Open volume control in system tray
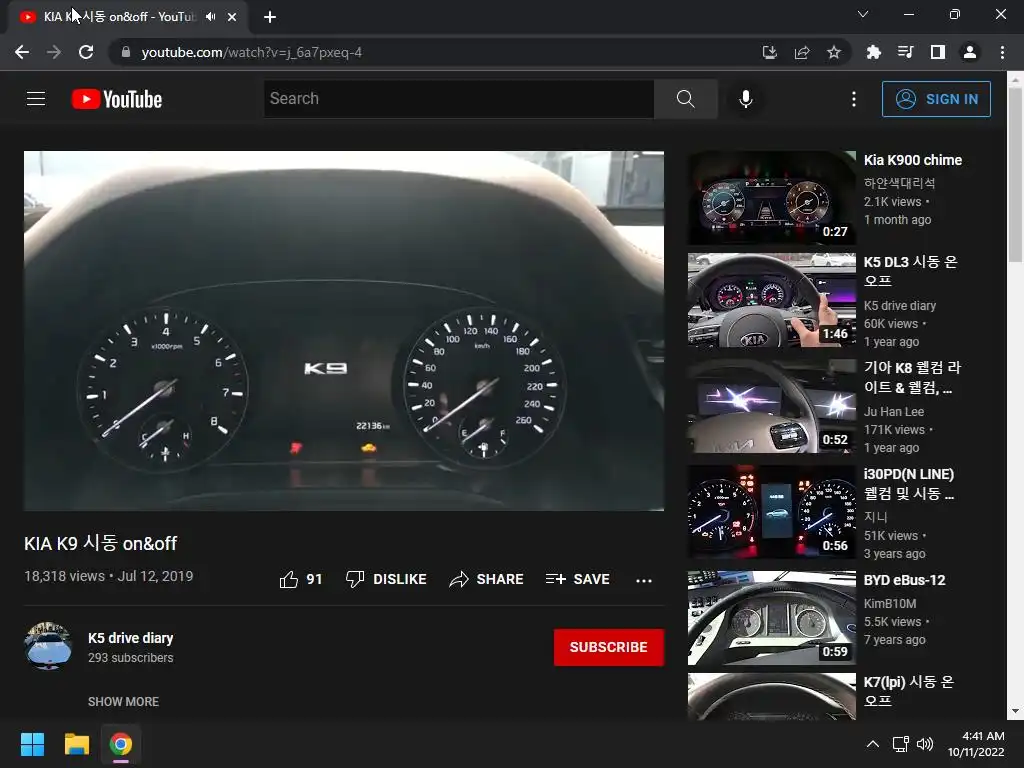The height and width of the screenshot is (768, 1024). (925, 744)
